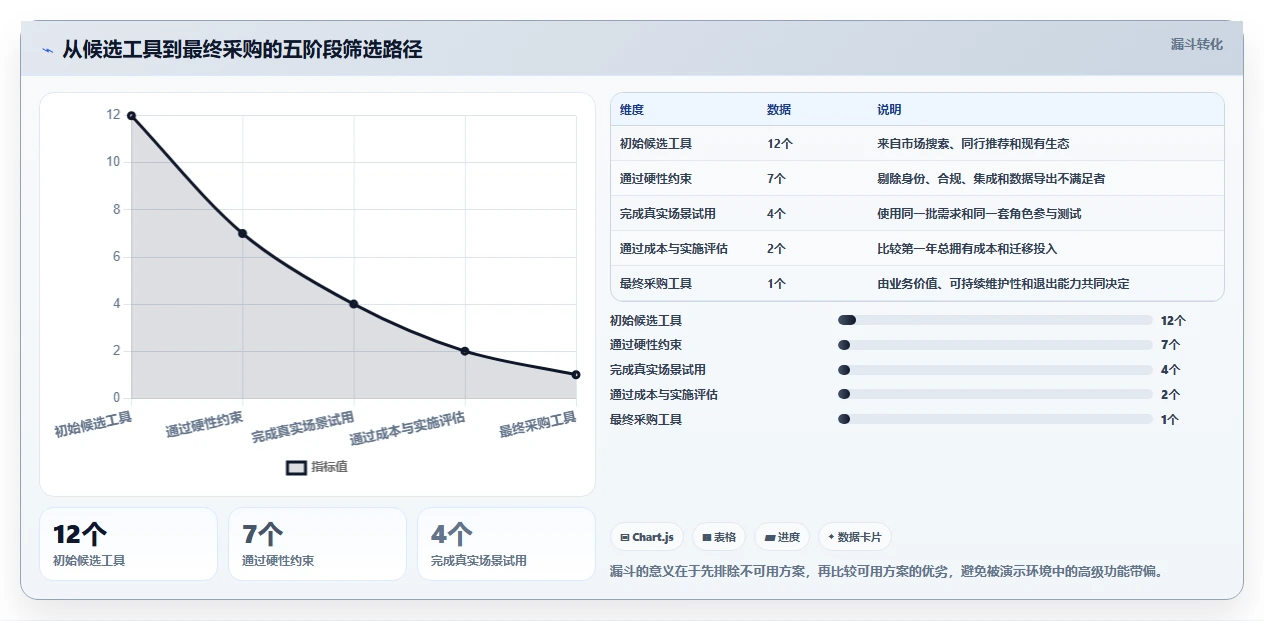1264x621 pixels.
Task: Click the 完成真实场景试用 progress bar
Action: point(995,370)
